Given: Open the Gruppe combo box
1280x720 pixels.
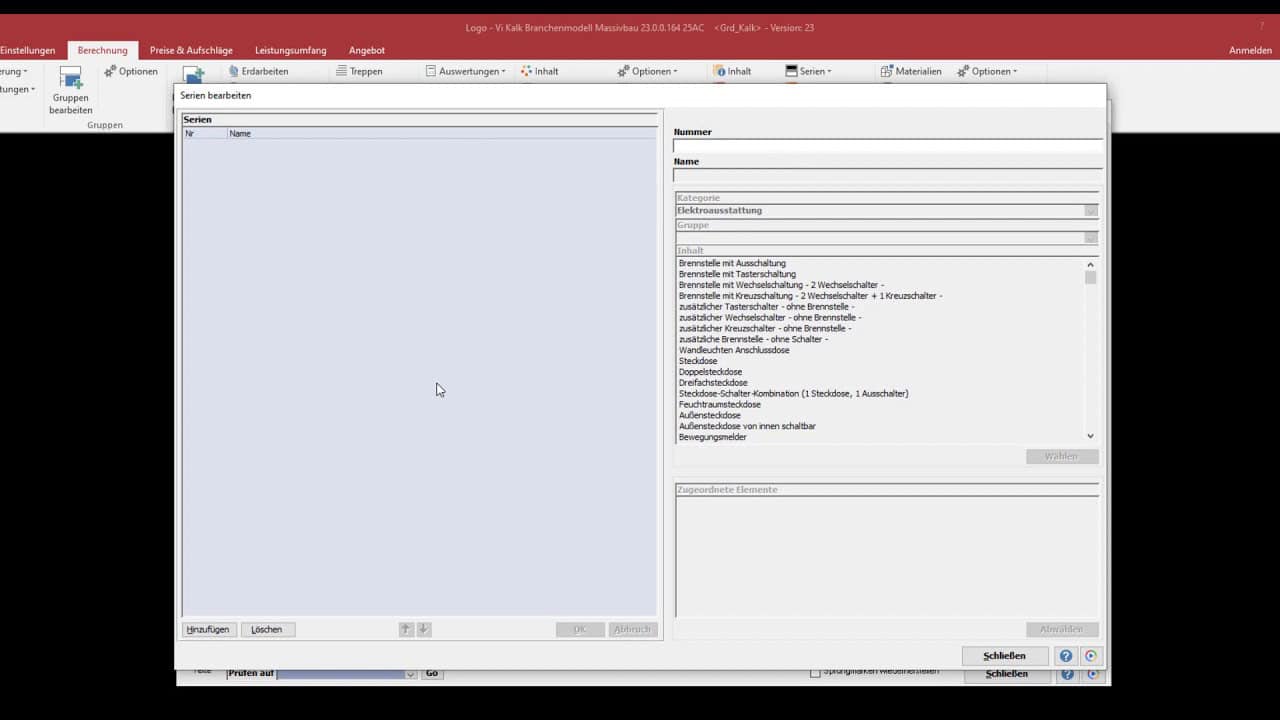Looking at the screenshot, I should point(887,237).
